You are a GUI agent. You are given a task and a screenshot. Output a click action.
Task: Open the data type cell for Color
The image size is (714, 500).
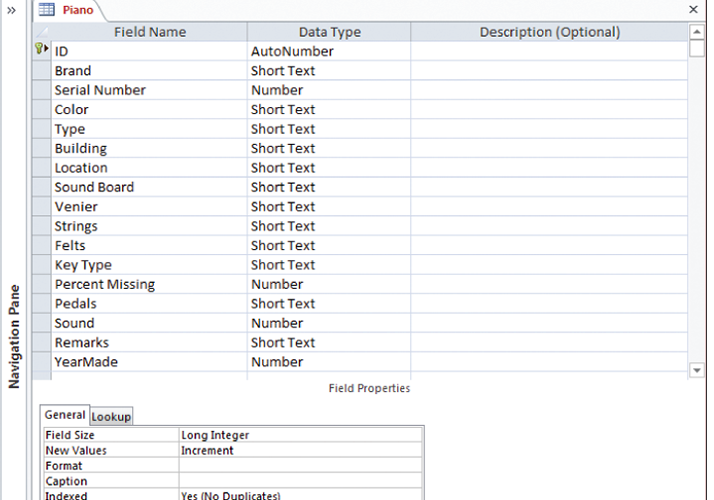(329, 109)
